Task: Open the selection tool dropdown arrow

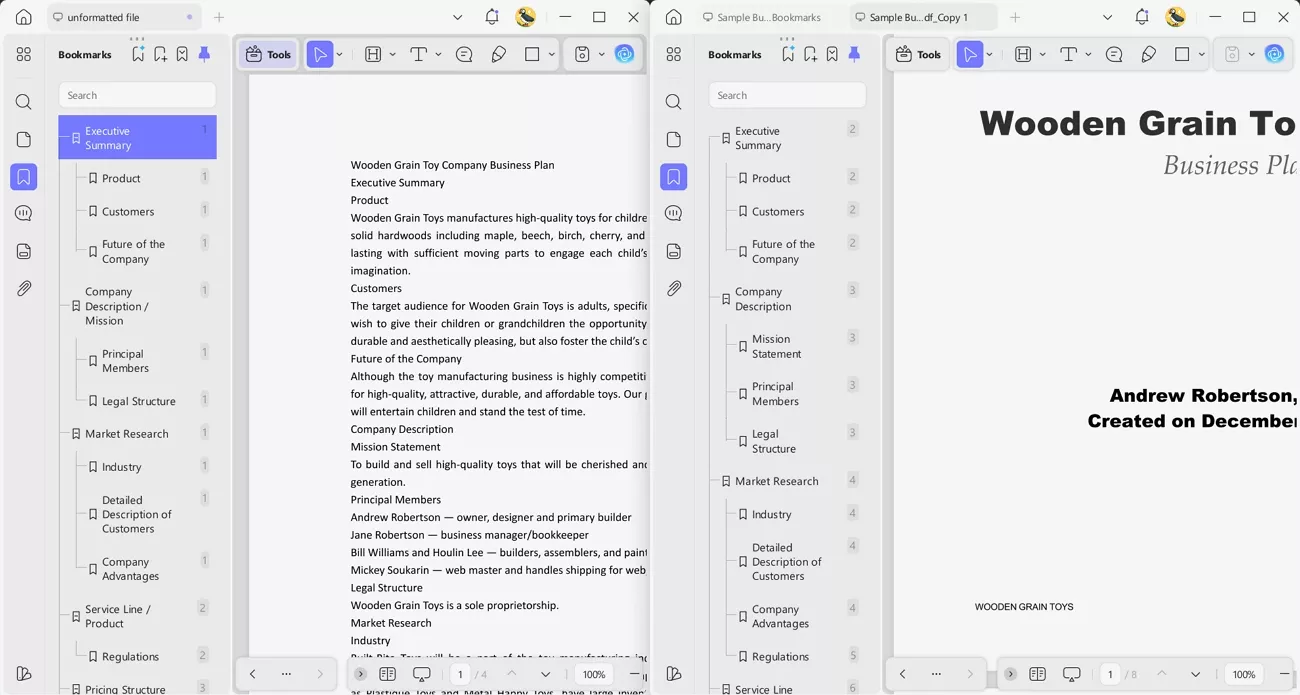Action: coord(338,54)
